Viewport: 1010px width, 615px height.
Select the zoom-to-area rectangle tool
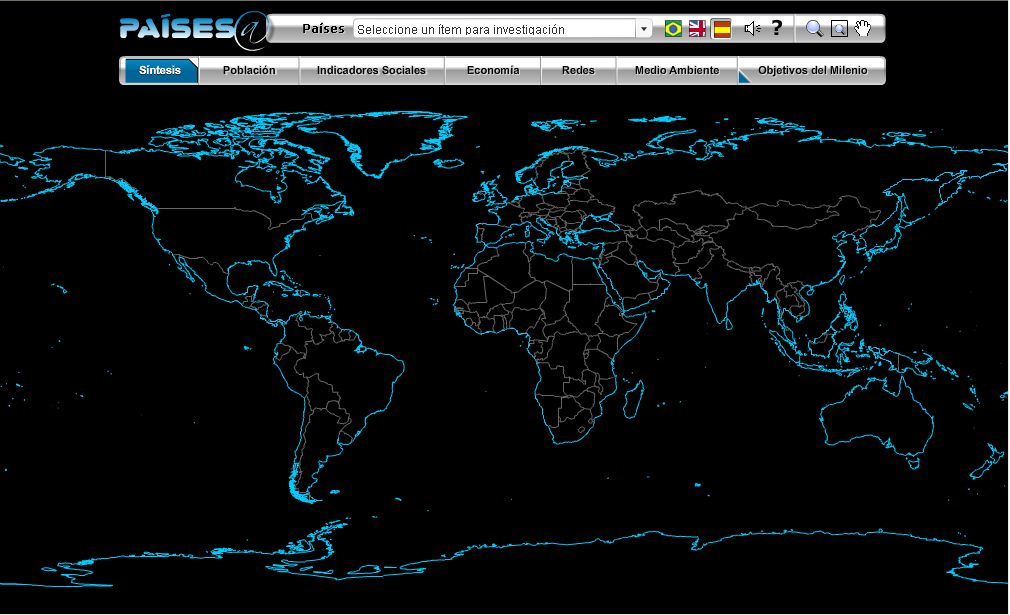839,29
